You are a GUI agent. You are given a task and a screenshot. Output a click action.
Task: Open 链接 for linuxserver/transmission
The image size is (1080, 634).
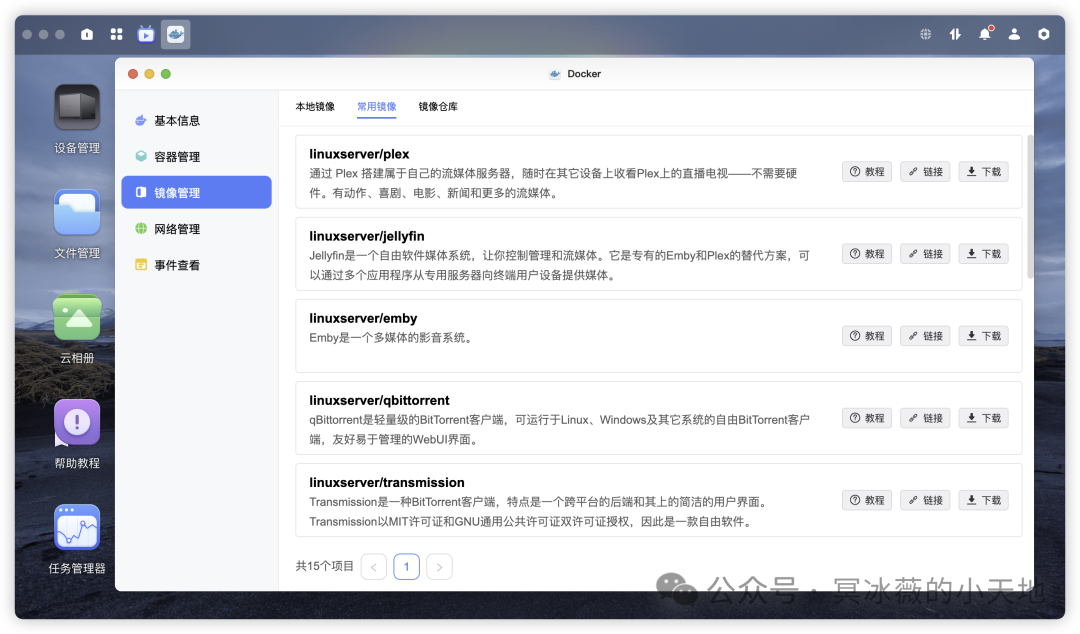[x=925, y=500]
